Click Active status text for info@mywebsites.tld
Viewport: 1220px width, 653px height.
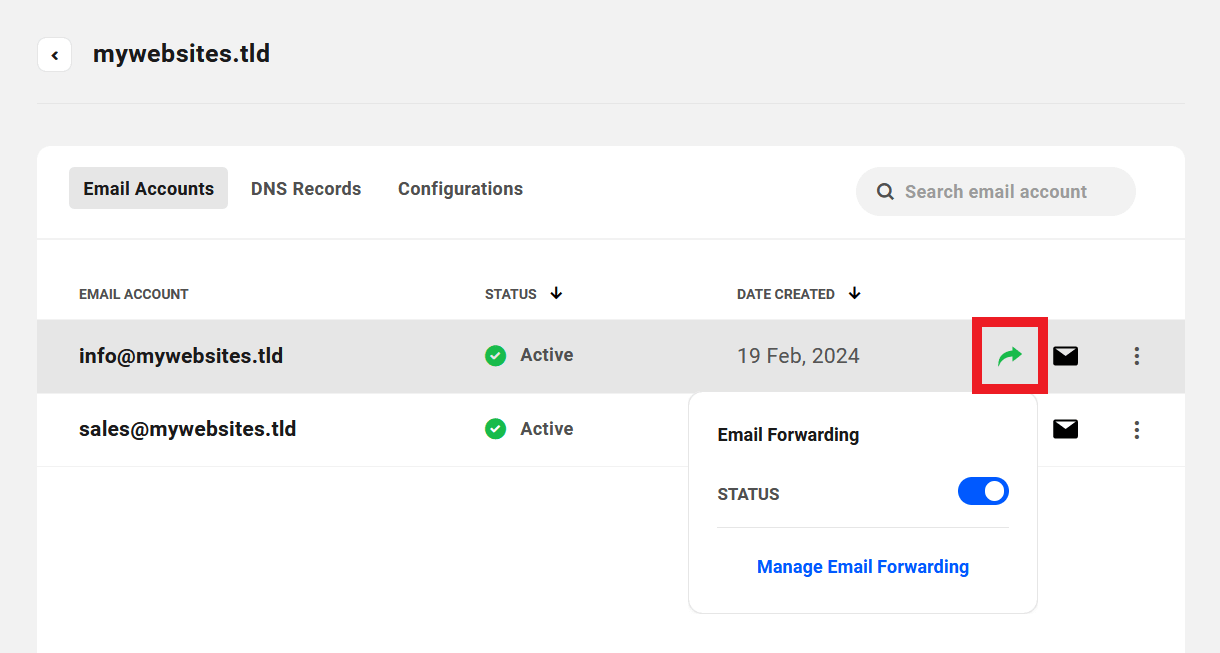pyautogui.click(x=547, y=355)
